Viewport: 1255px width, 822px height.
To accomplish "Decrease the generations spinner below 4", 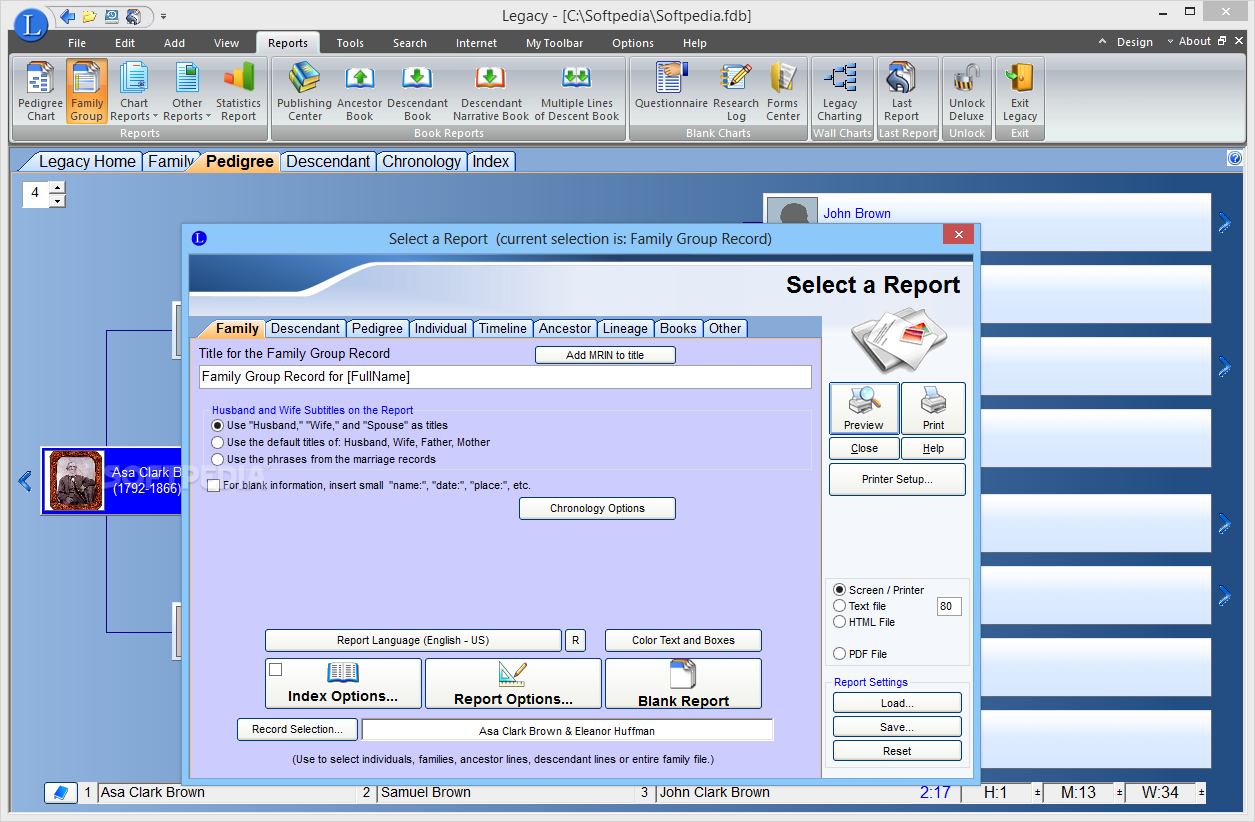I will tap(57, 201).
